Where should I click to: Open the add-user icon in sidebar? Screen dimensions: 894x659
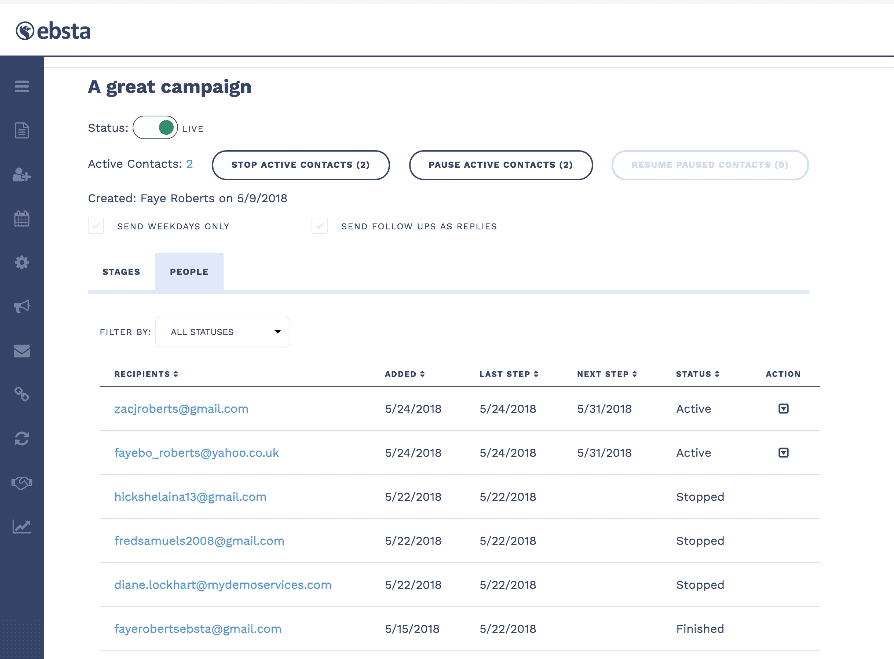[x=22, y=174]
